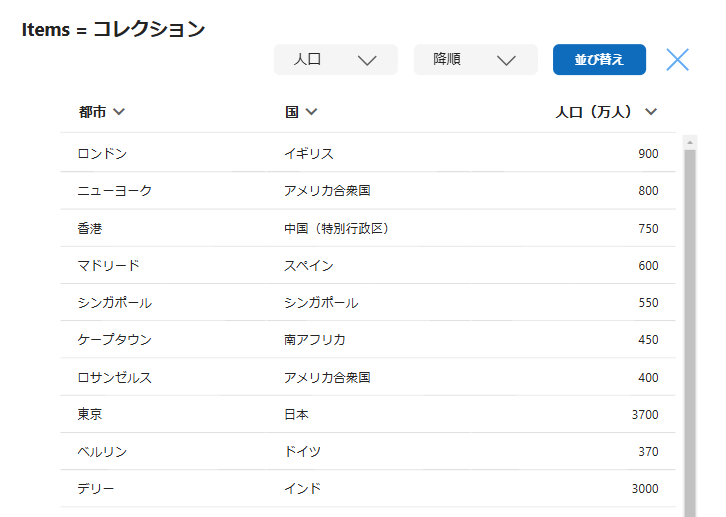Viewport: 726px width, 517px height.
Task: Open the 人口 sort field dropdown
Action: [x=335, y=60]
